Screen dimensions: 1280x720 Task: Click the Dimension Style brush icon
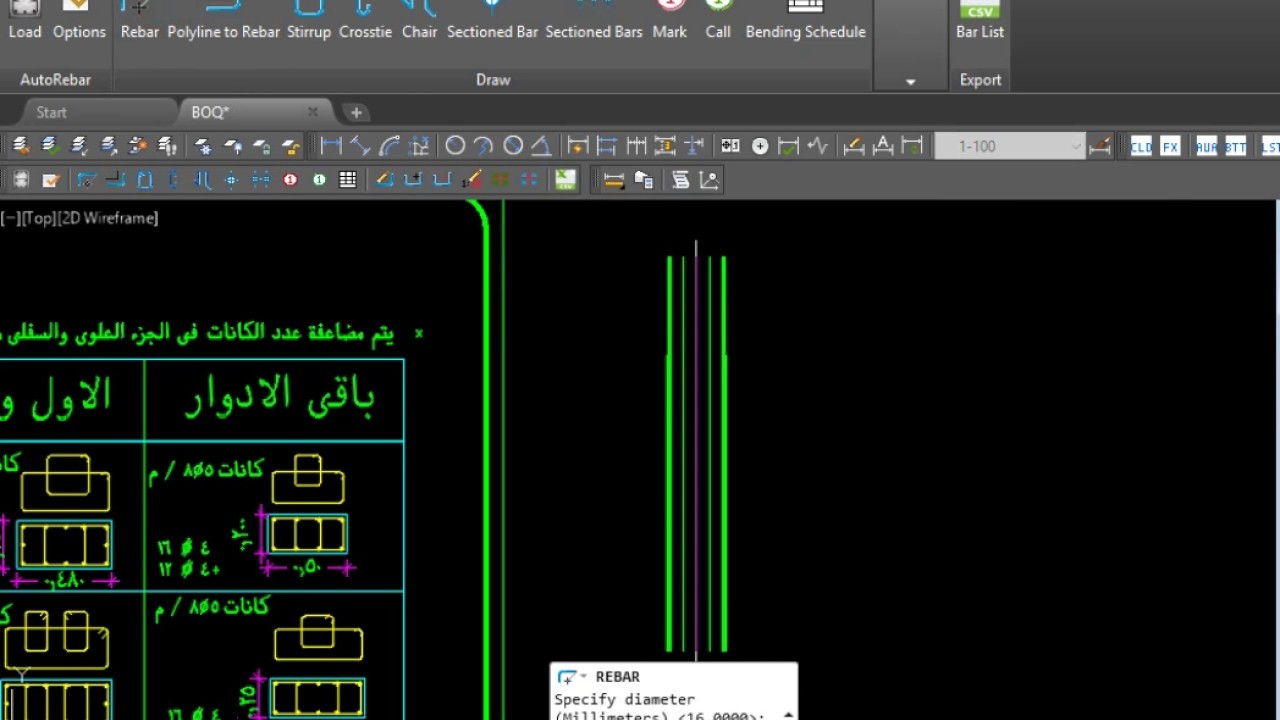1100,146
